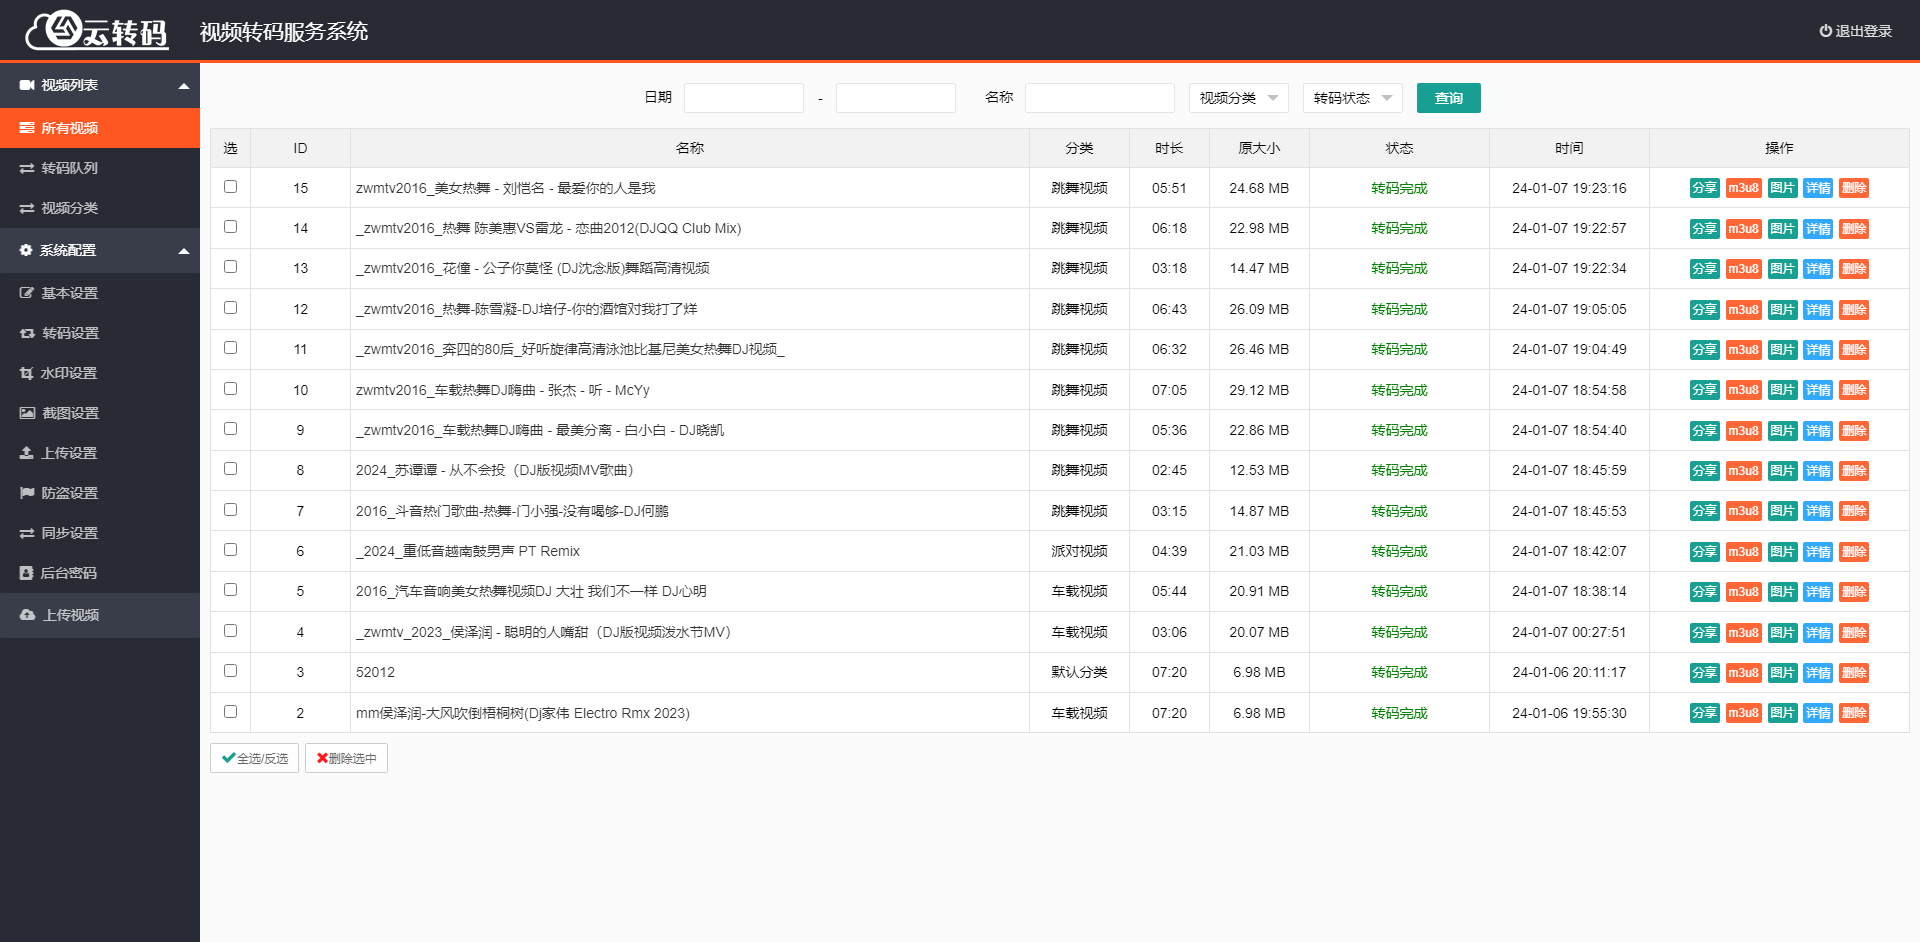Click the 名称 search input field
The height and width of the screenshot is (942, 1920).
pos(1100,98)
